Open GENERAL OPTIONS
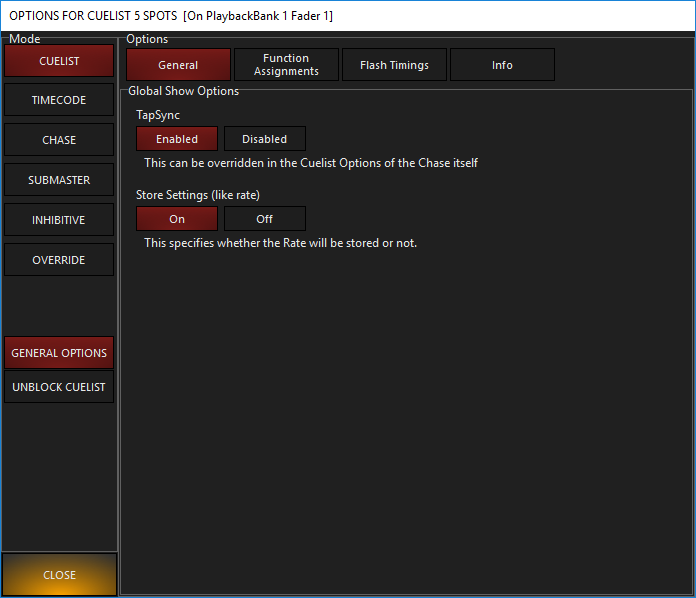 pos(59,353)
